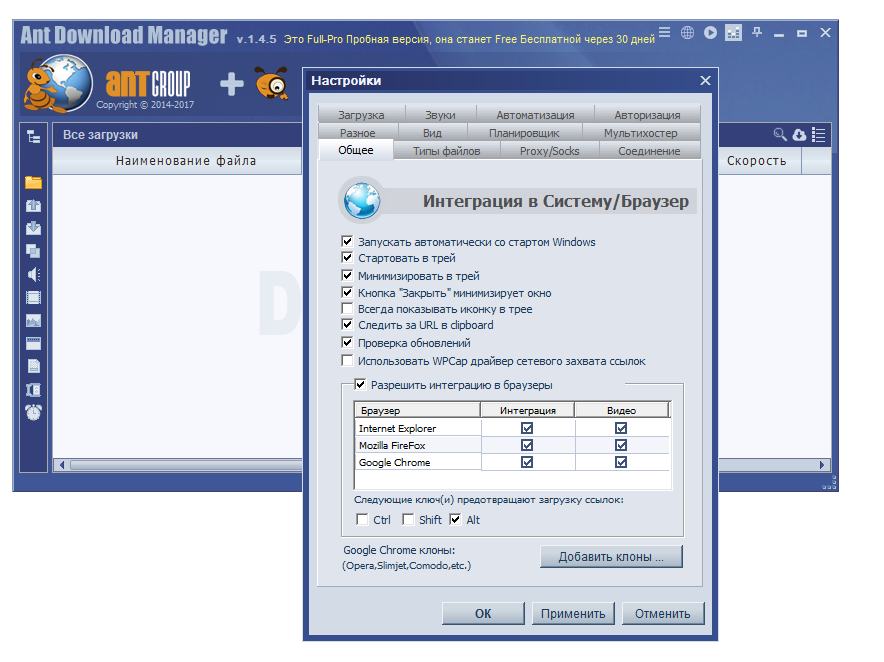Select the document page category icon
This screenshot has height=662, width=884.
point(33,367)
